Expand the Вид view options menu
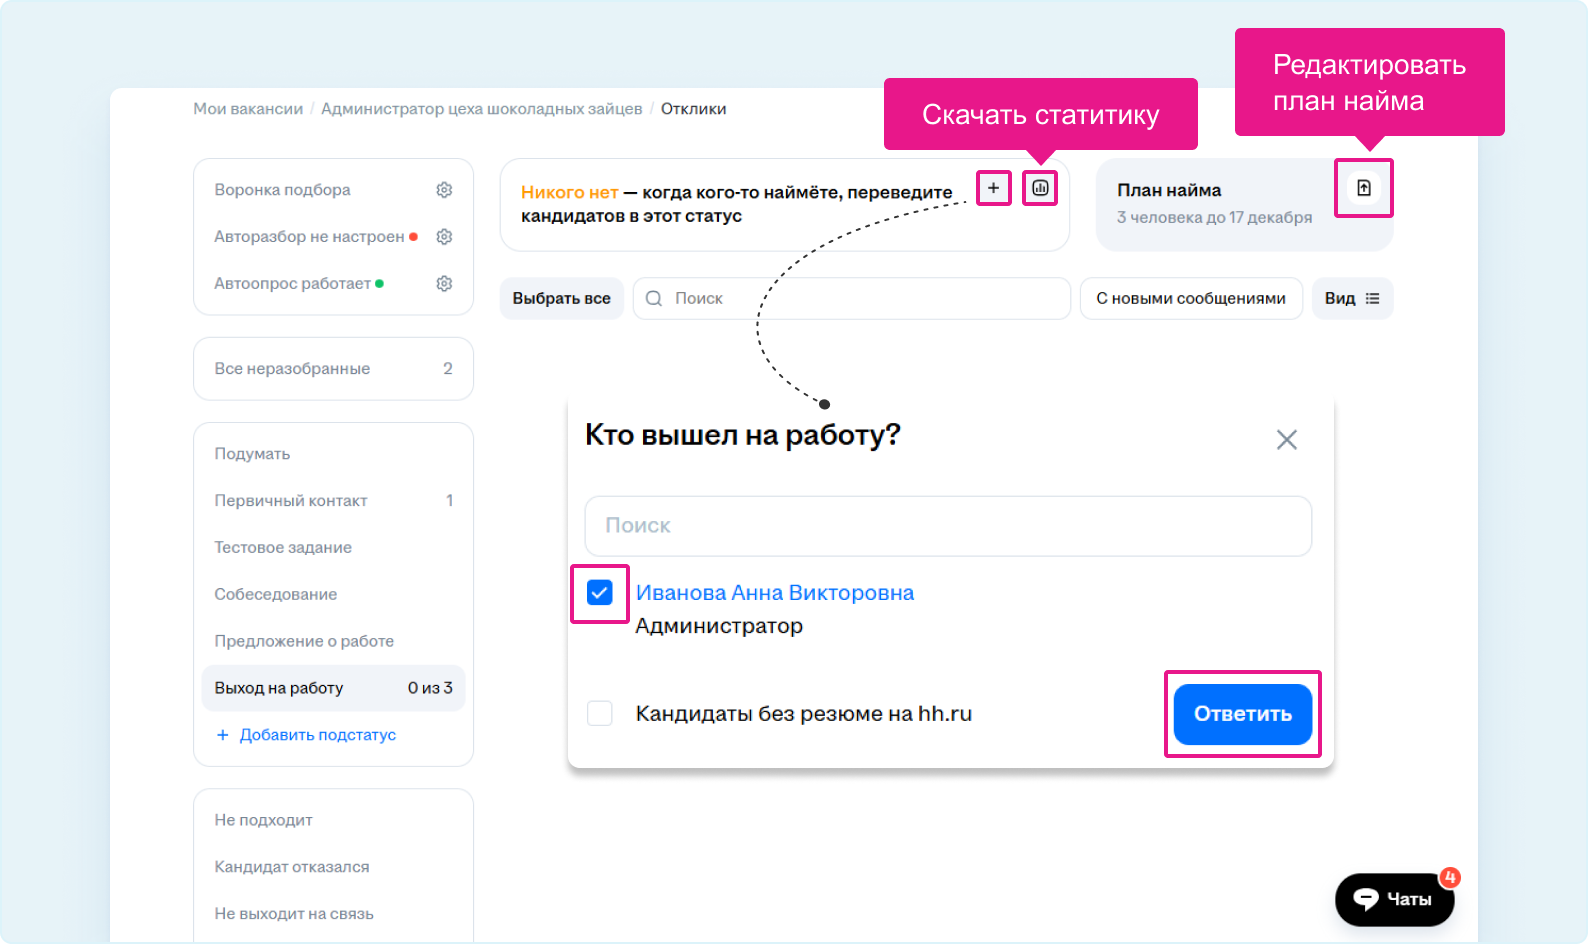The width and height of the screenshot is (1588, 944). click(x=1352, y=299)
